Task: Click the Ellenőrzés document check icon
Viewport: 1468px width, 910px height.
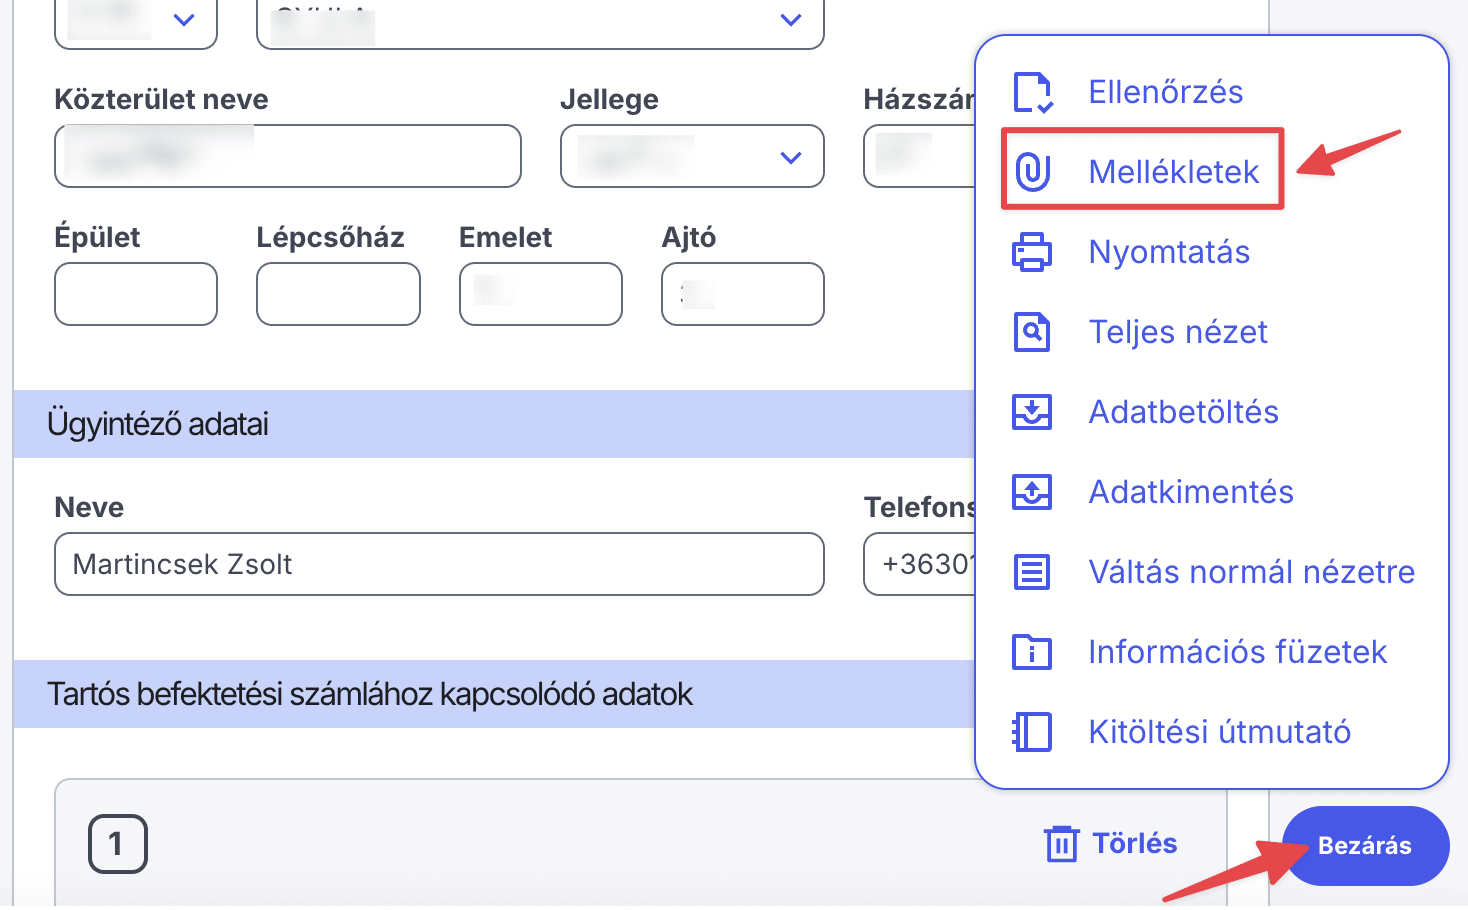Action: (x=1032, y=92)
